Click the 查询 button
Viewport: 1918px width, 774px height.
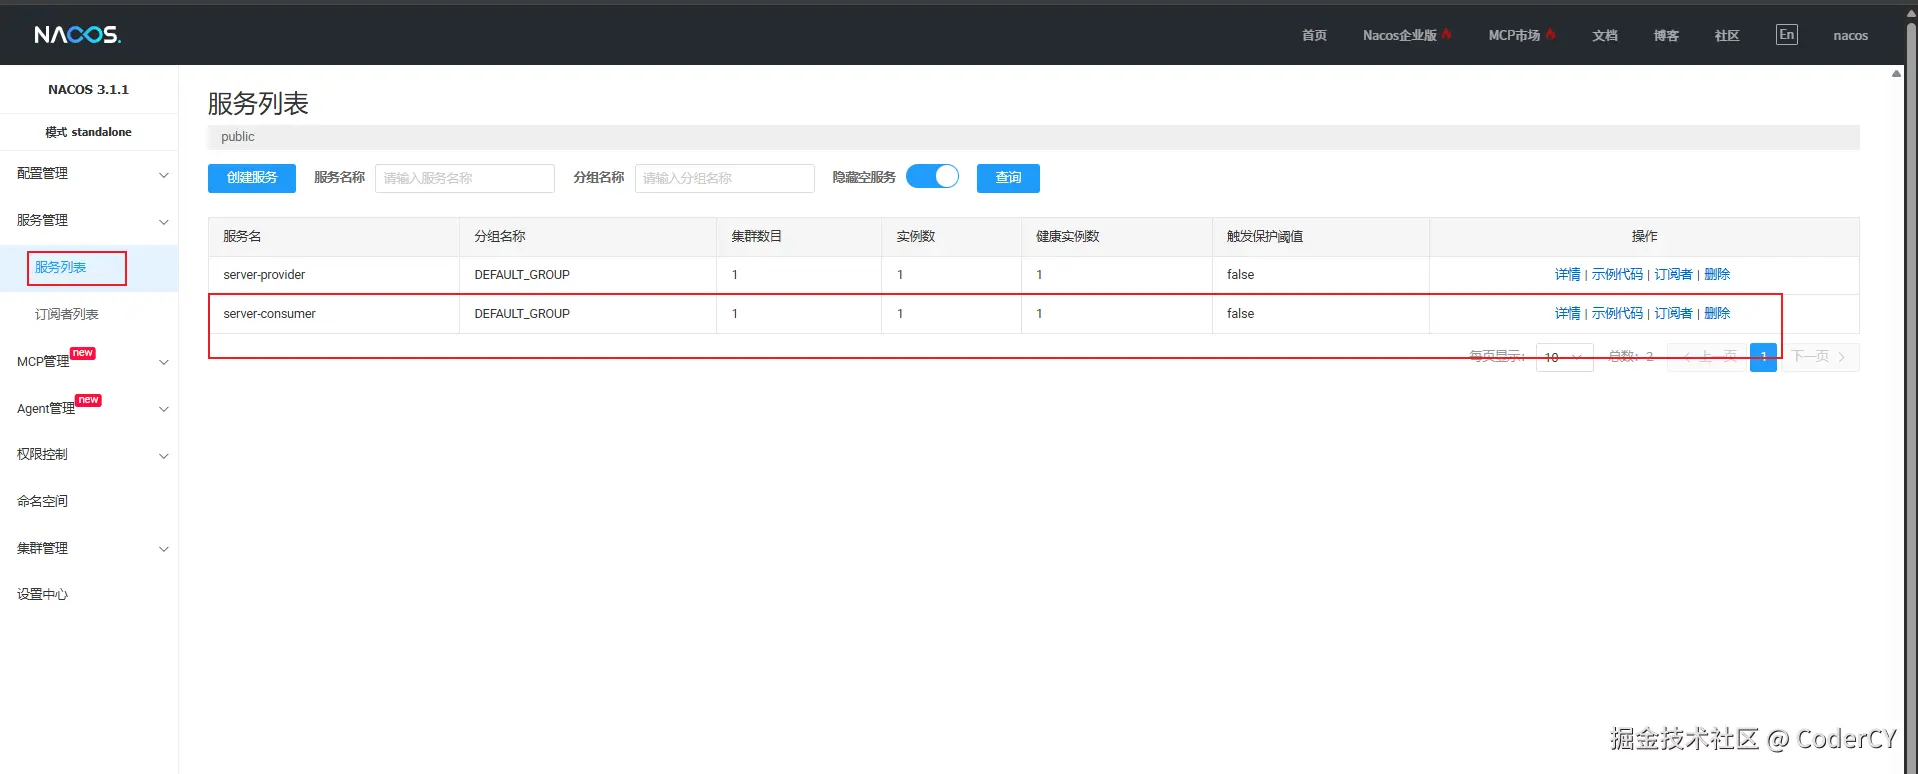[1008, 178]
